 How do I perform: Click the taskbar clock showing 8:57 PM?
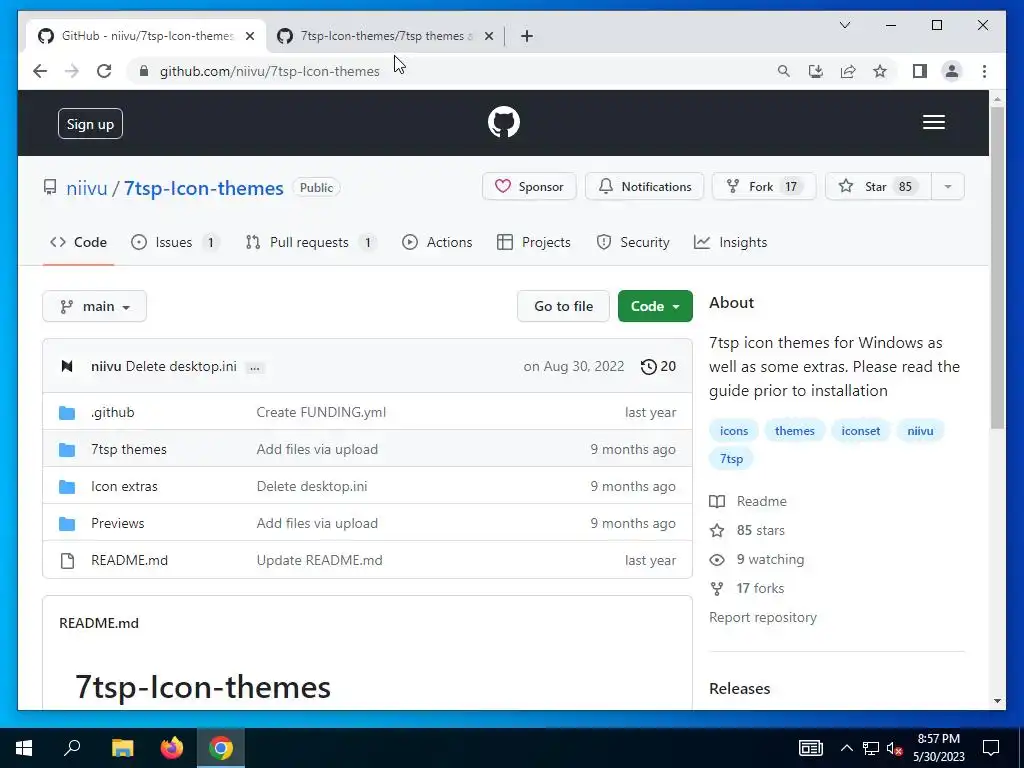pyautogui.click(x=938, y=748)
